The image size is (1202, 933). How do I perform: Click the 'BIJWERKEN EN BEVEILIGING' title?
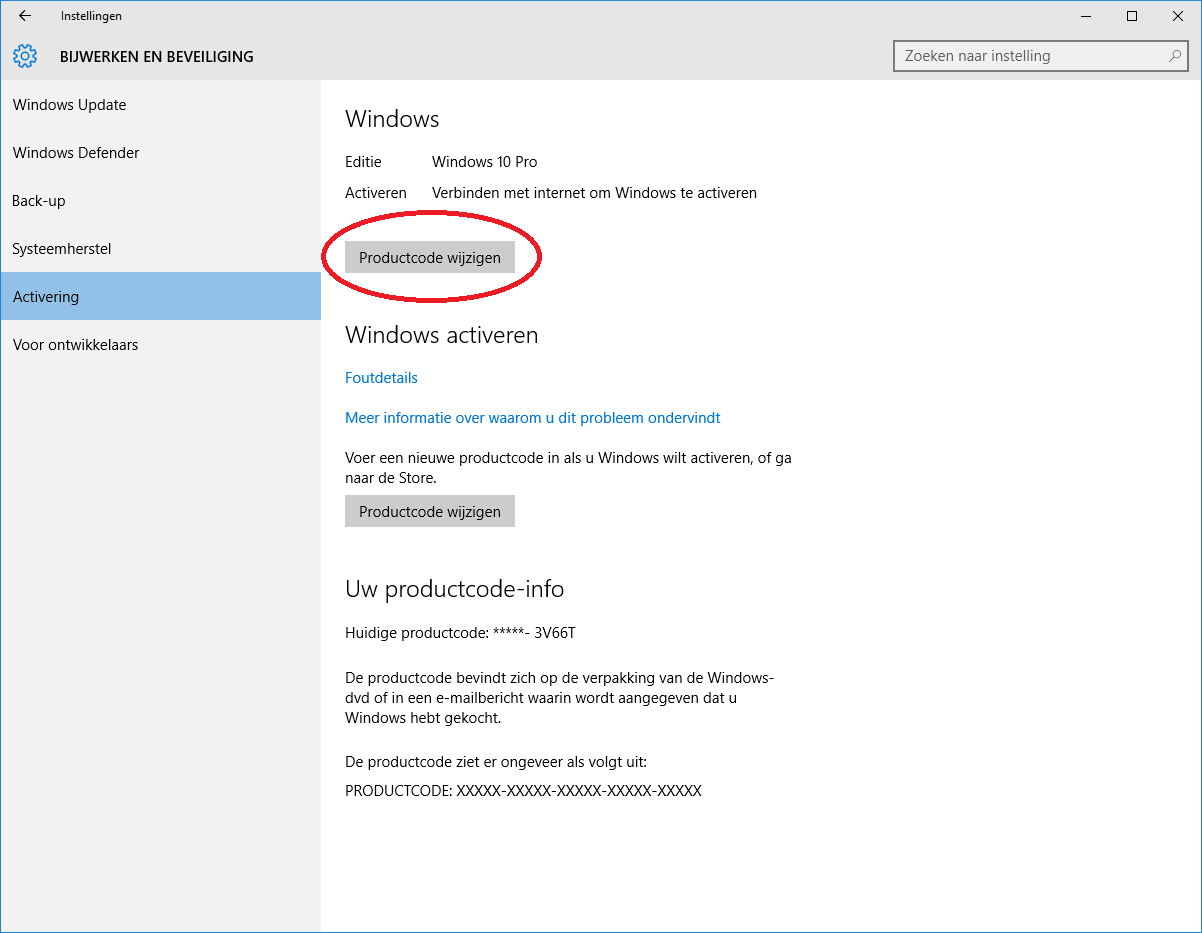[157, 57]
